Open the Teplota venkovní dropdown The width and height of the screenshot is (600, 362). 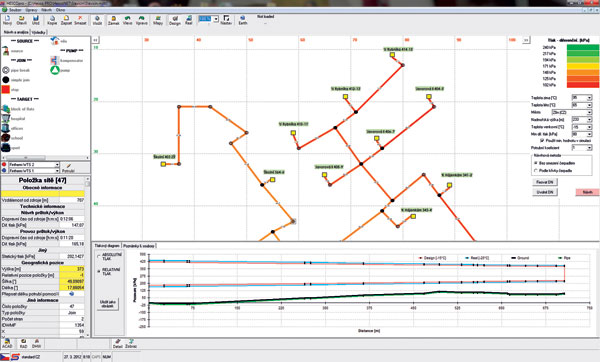pos(589,127)
